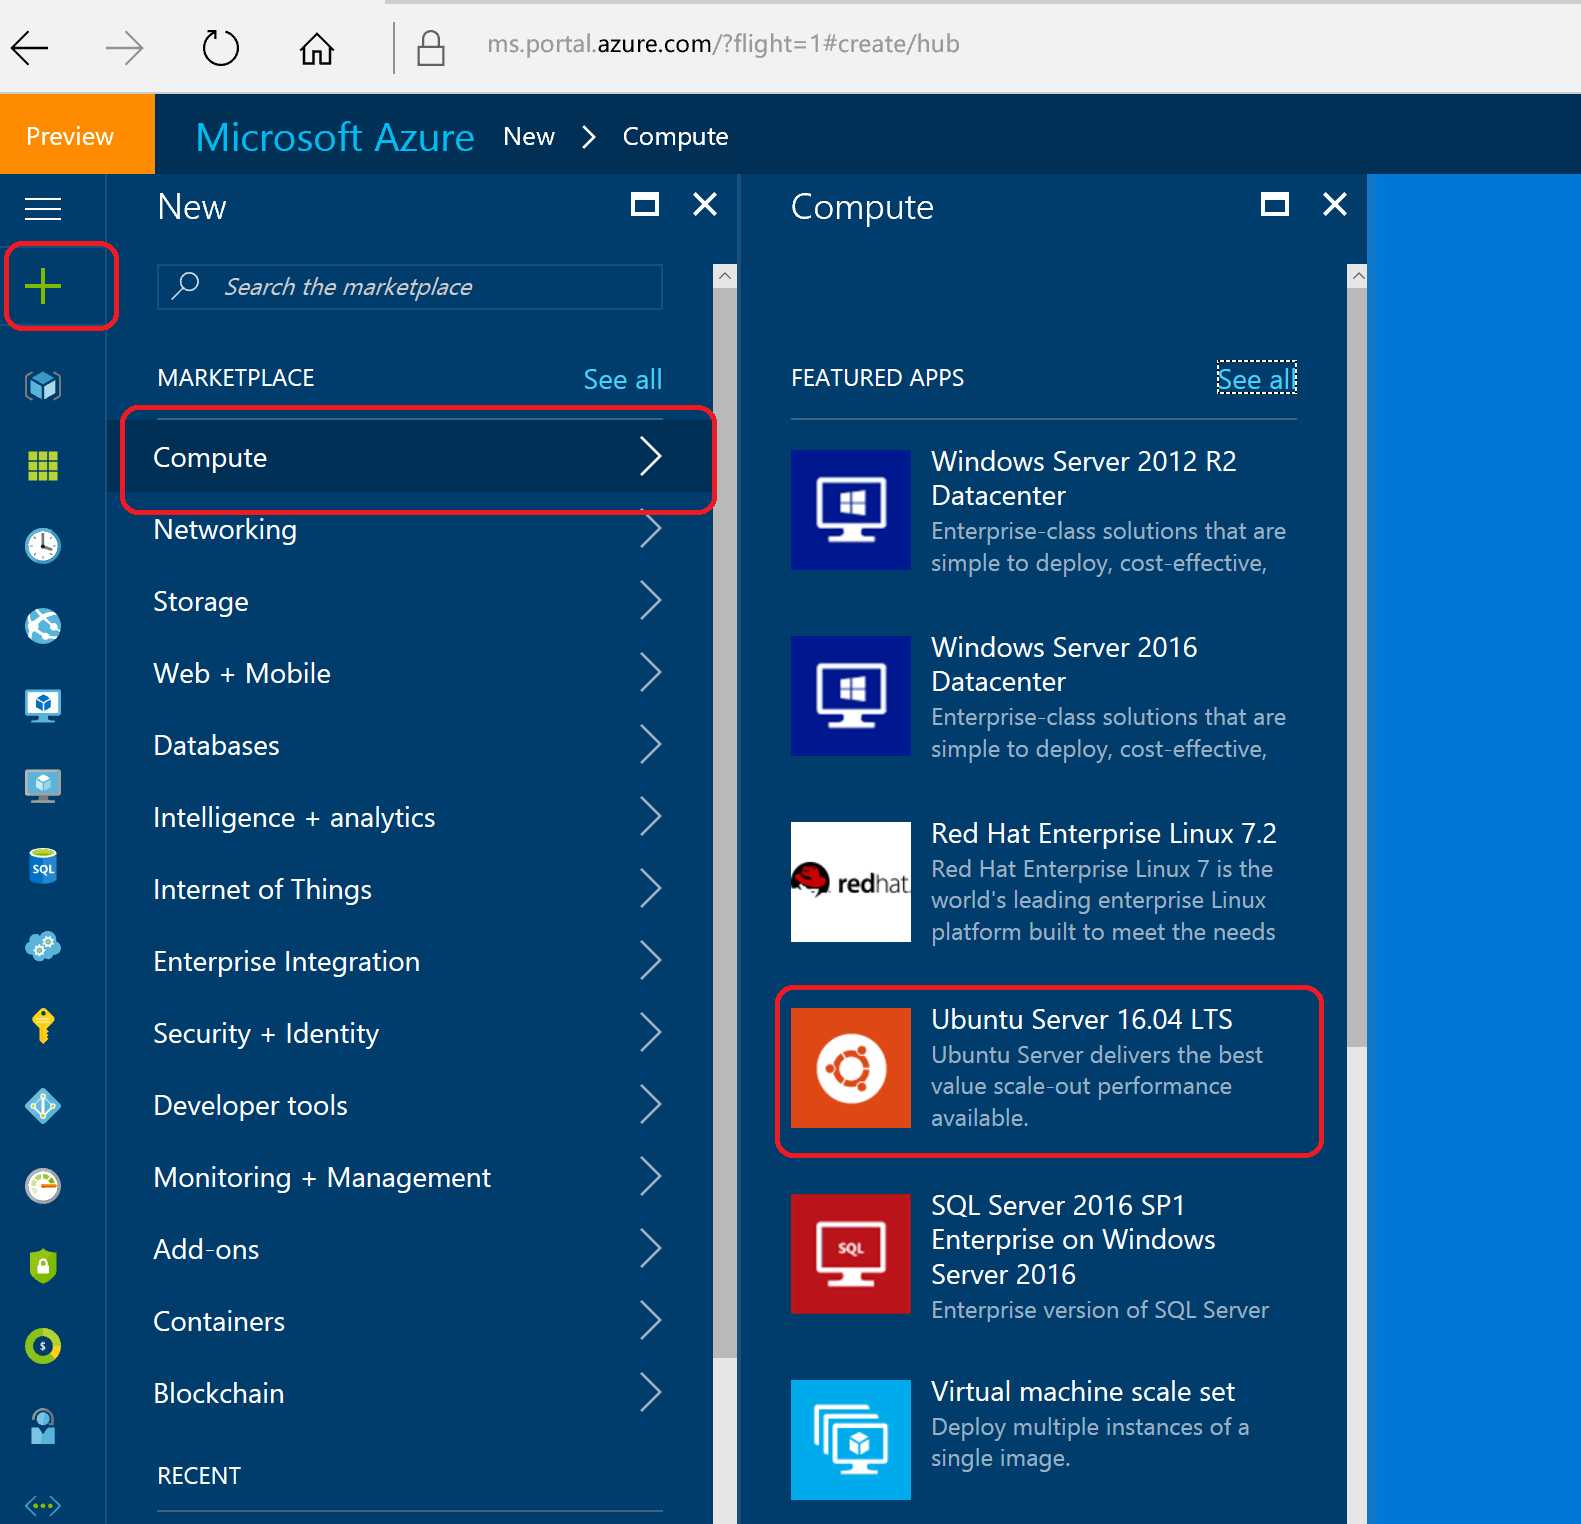
Task: Select Databases category
Action: (x=408, y=745)
